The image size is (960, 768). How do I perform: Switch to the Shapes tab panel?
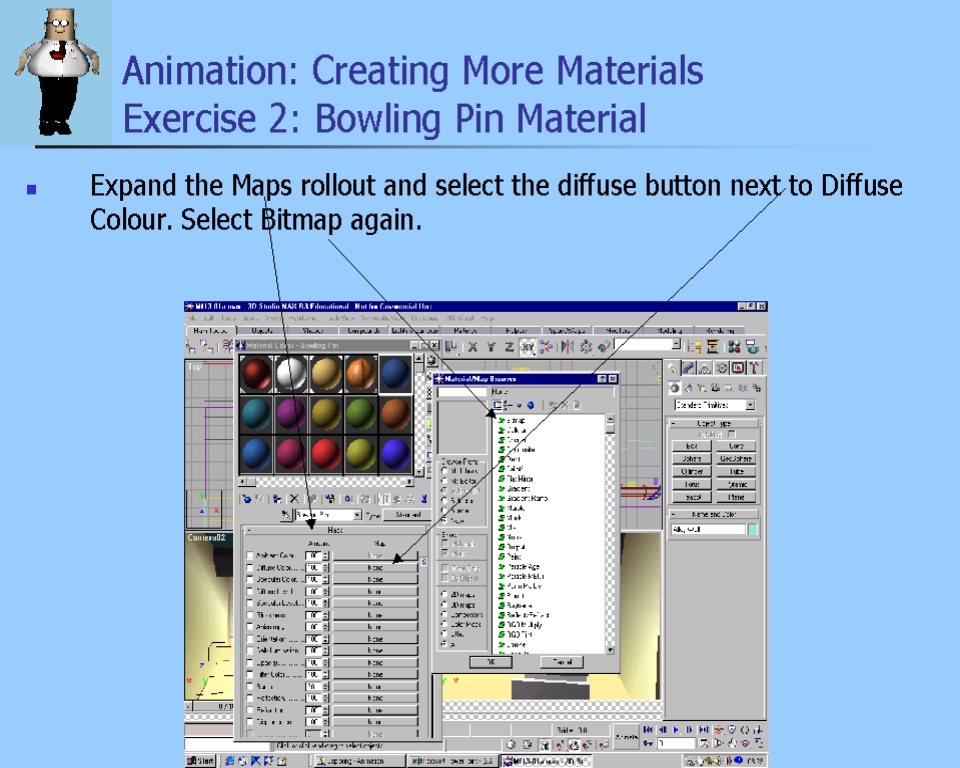(313, 331)
